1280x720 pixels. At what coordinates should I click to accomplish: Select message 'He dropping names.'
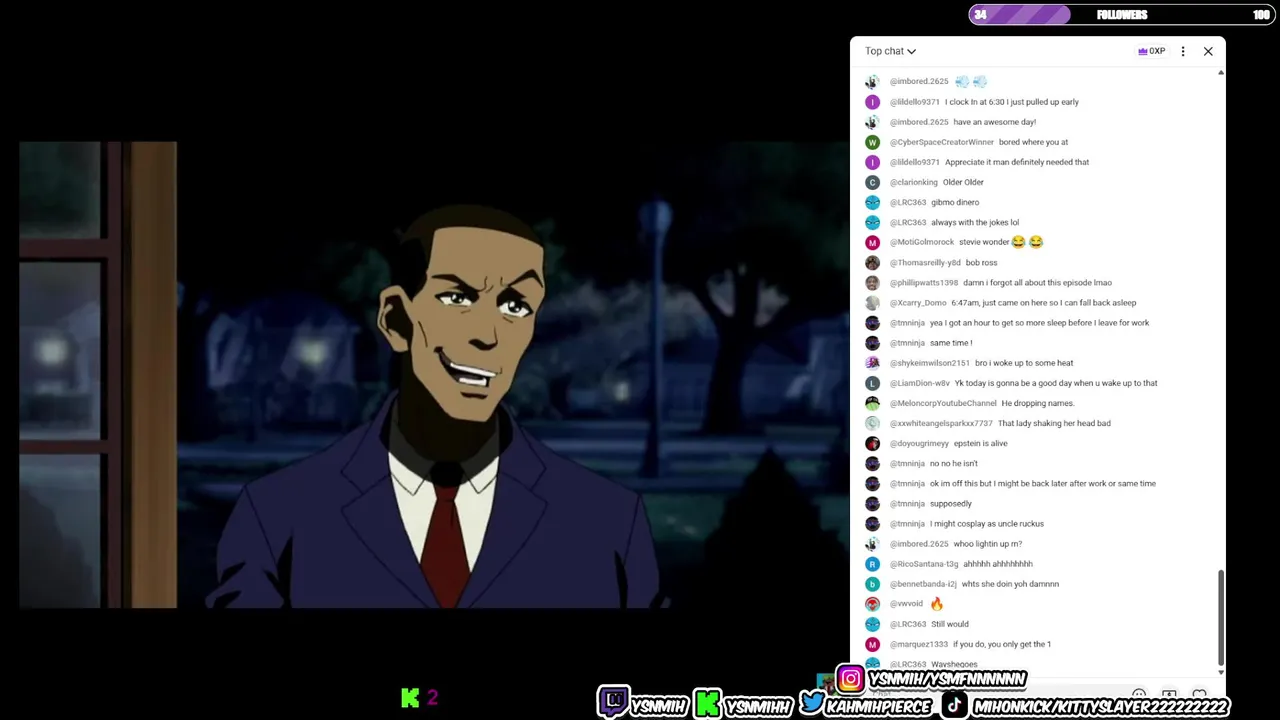point(1037,403)
